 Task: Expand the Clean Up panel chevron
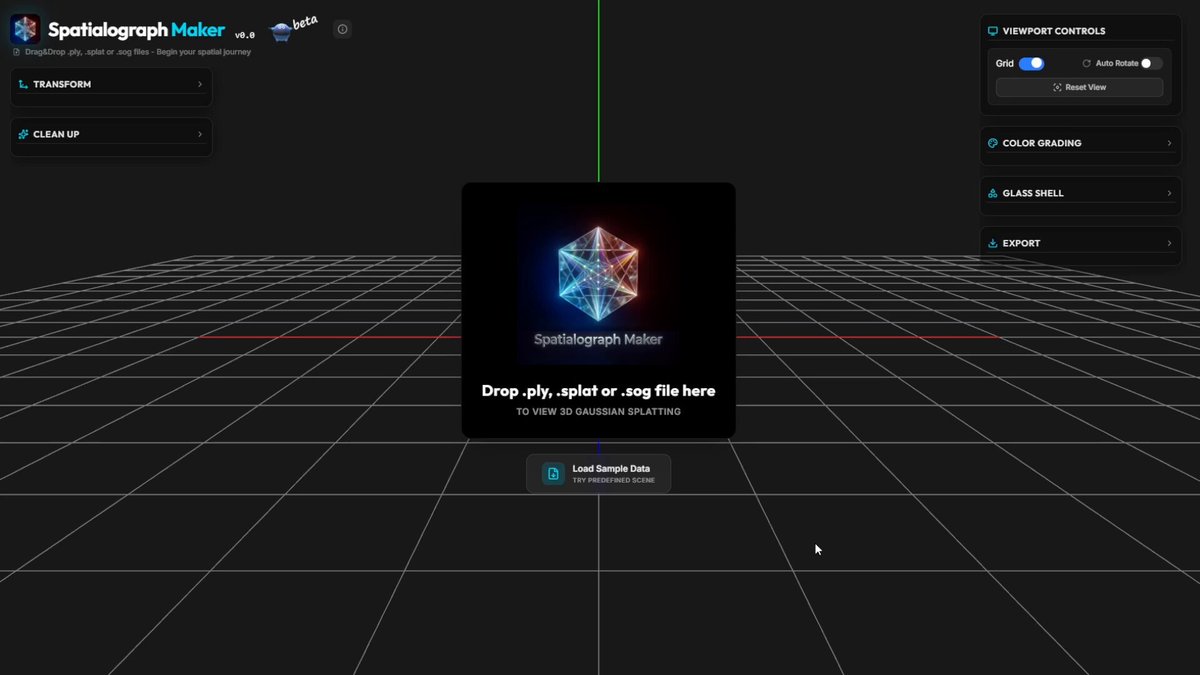tap(200, 134)
